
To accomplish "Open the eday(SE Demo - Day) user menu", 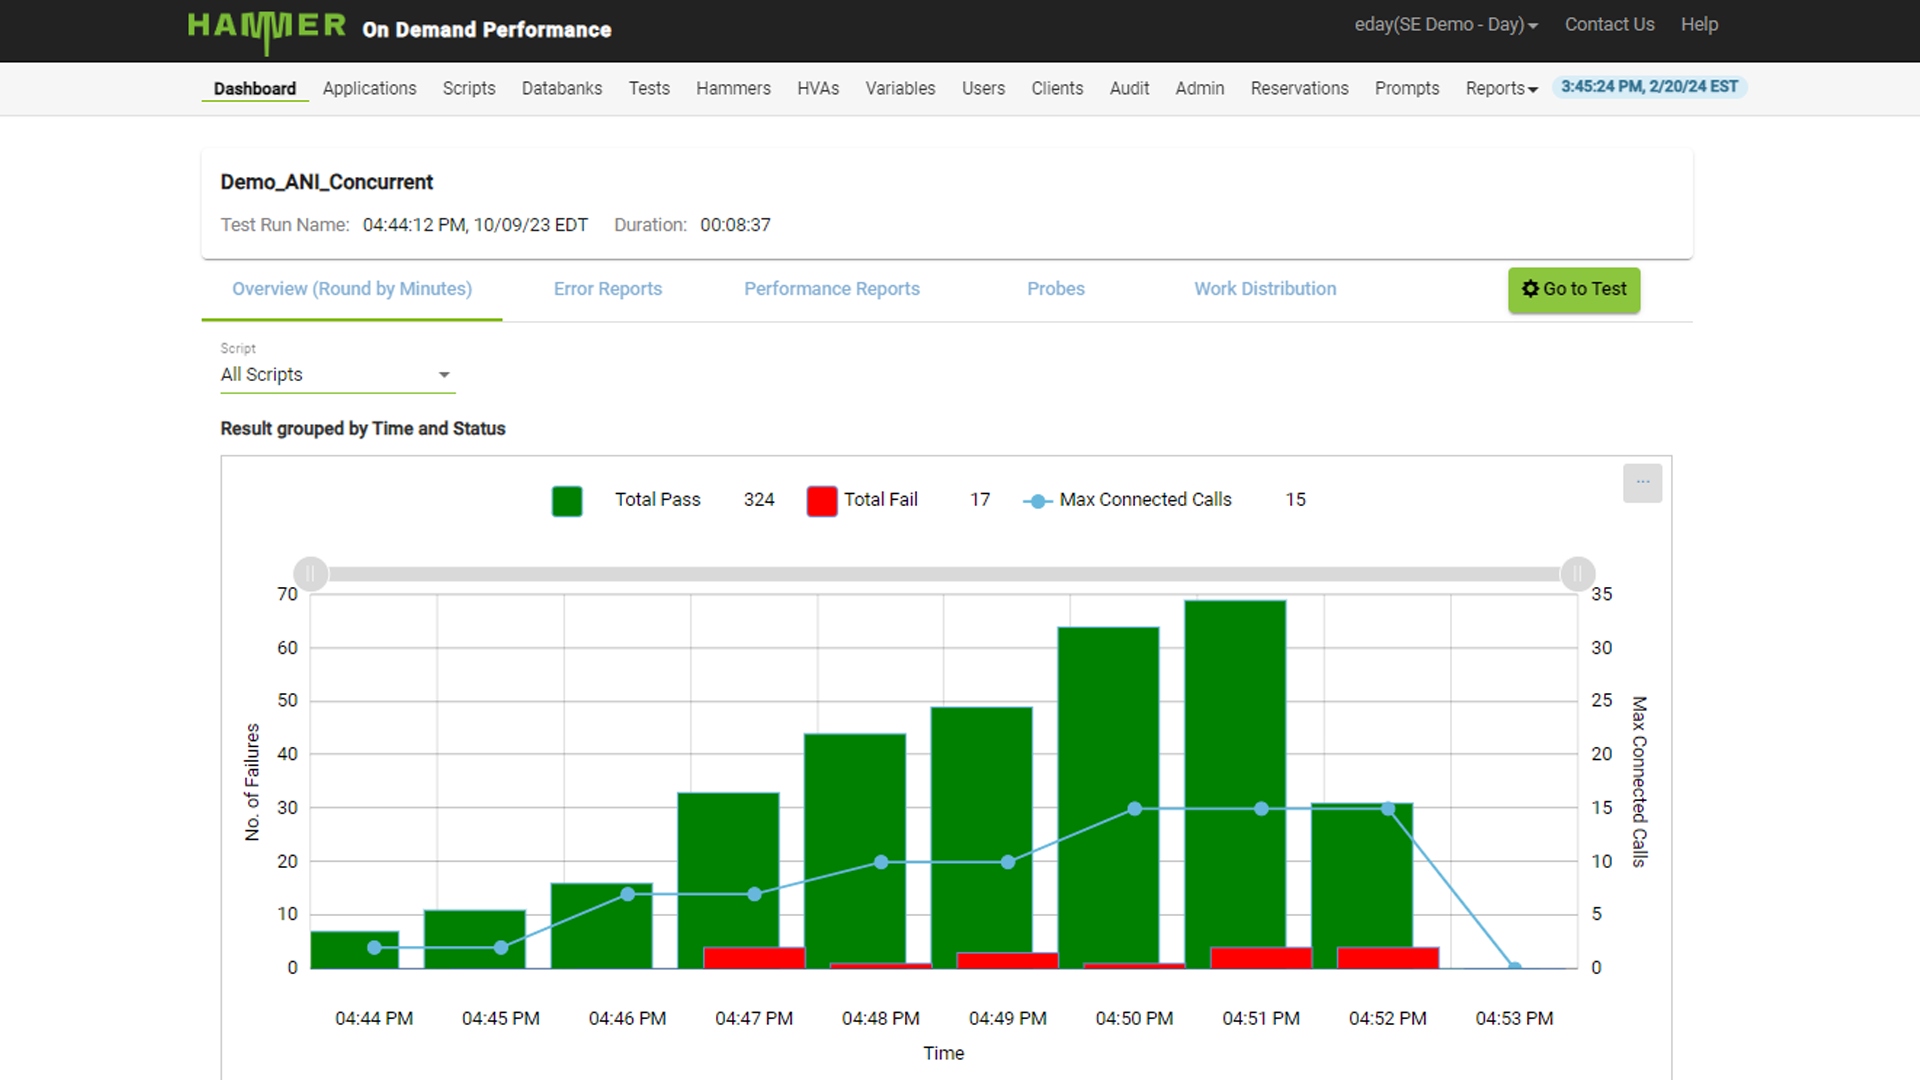I will (1445, 24).
